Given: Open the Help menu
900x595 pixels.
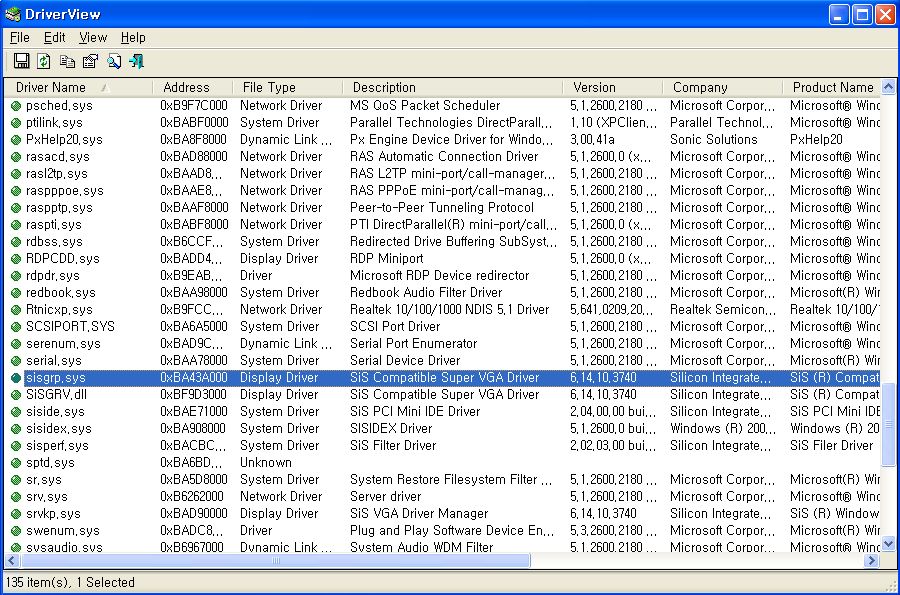Looking at the screenshot, I should 133,38.
